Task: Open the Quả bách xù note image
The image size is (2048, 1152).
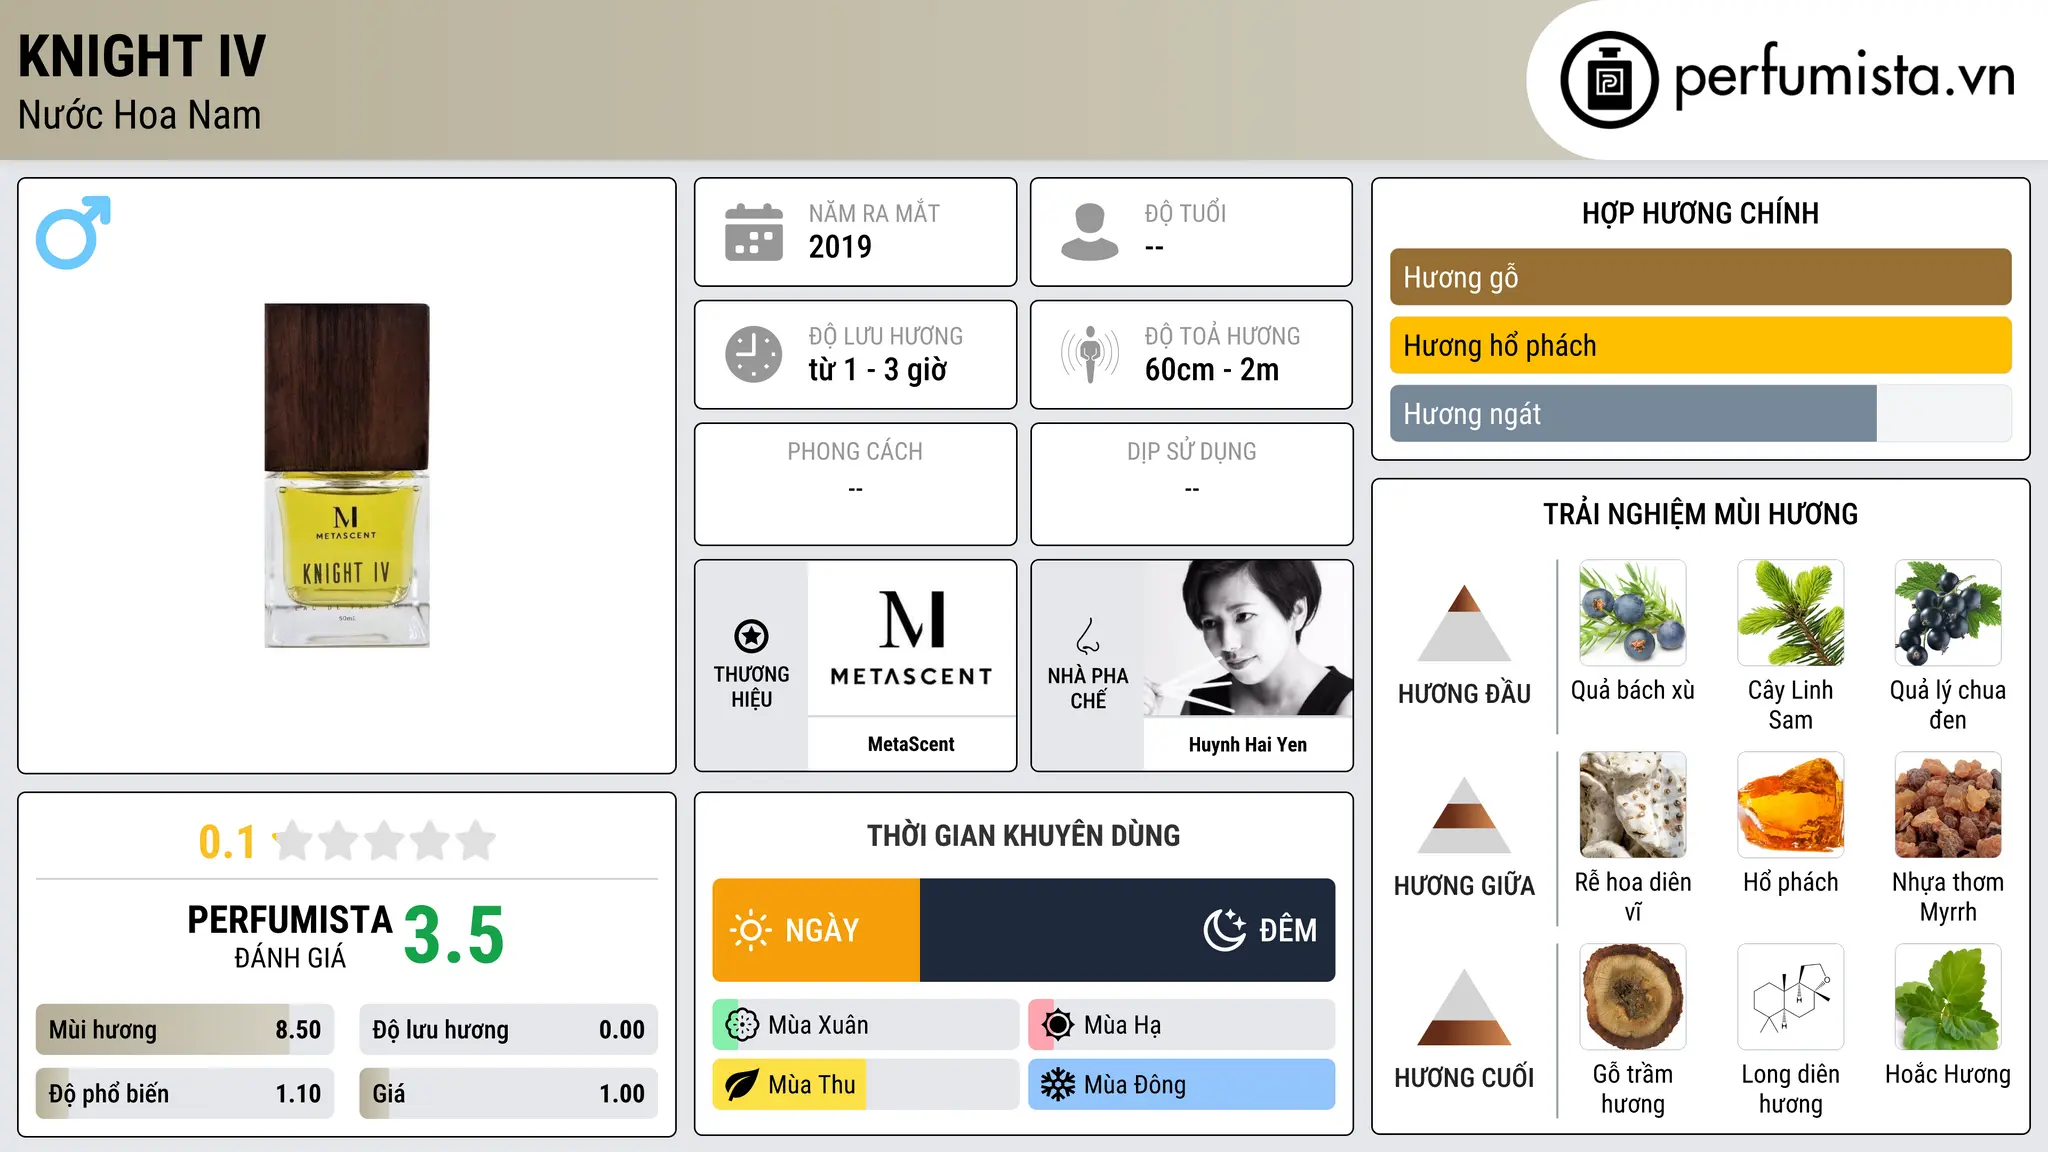Action: coord(1633,613)
